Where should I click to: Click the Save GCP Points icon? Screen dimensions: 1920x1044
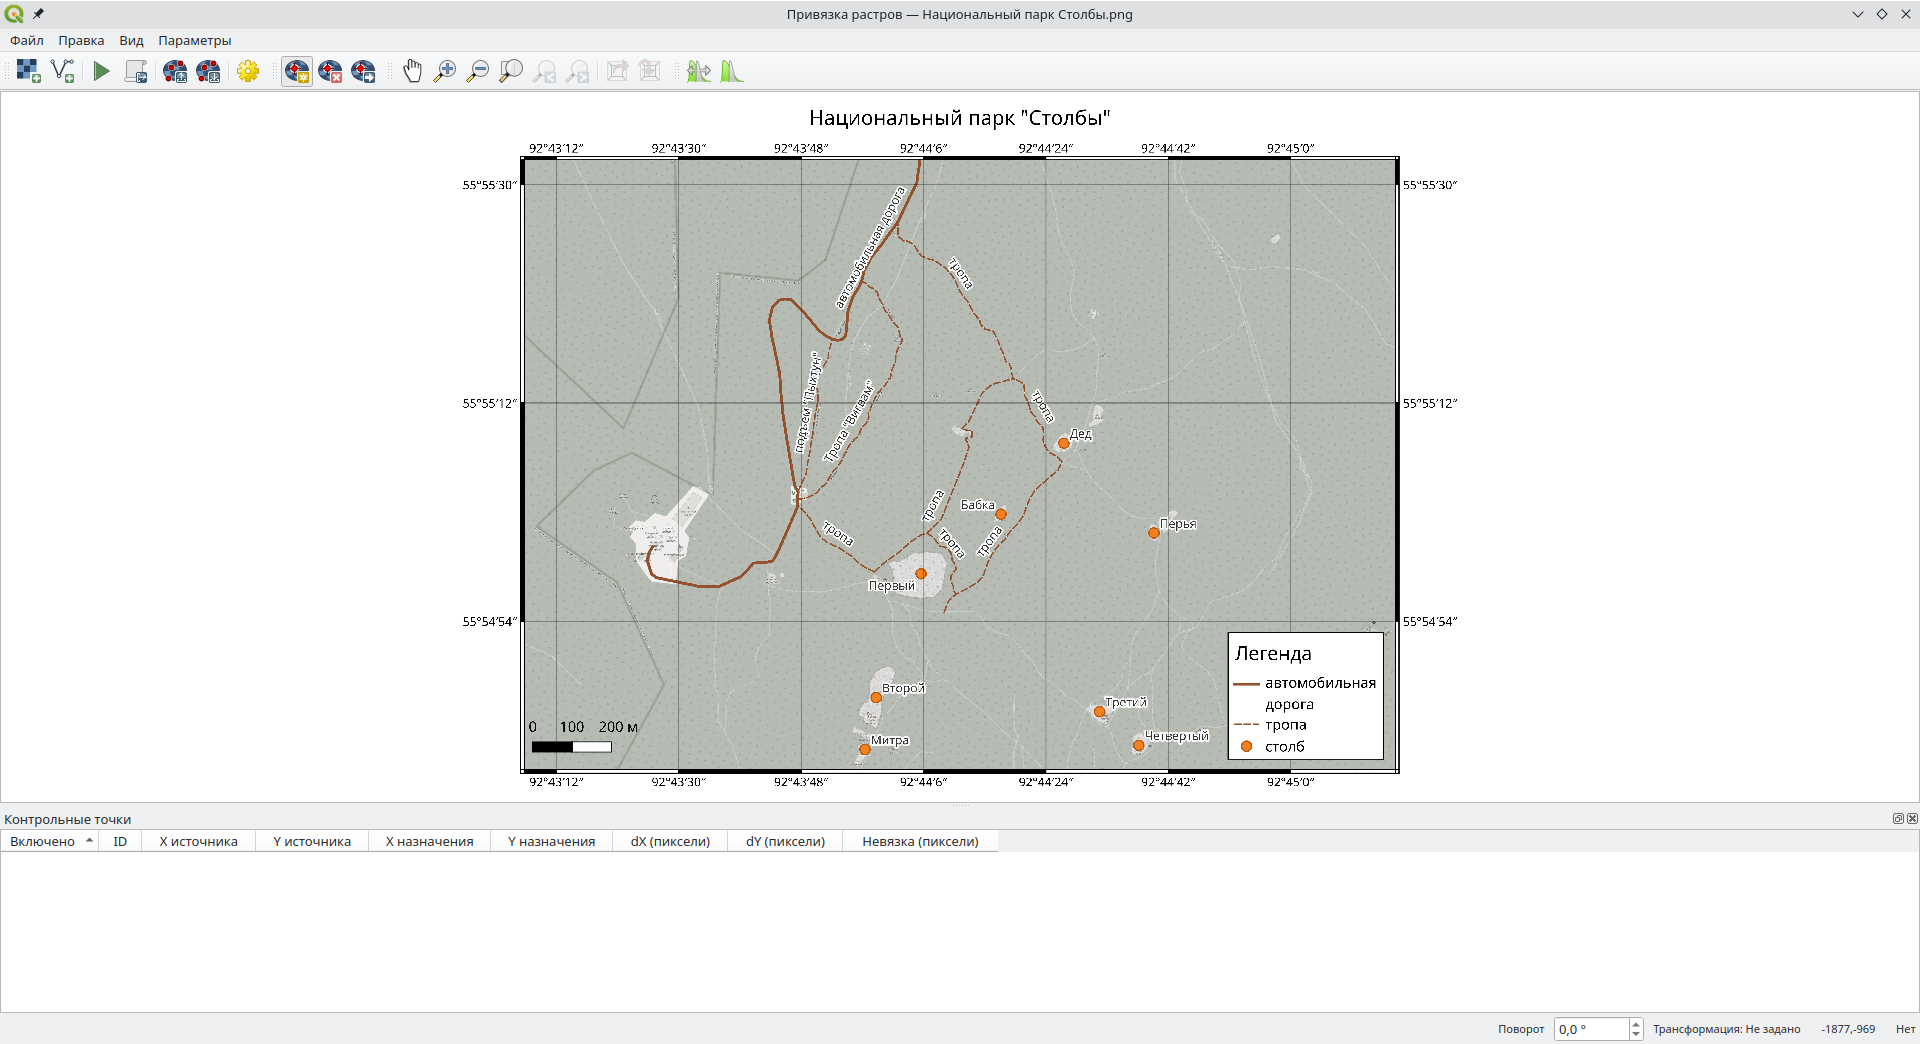208,71
